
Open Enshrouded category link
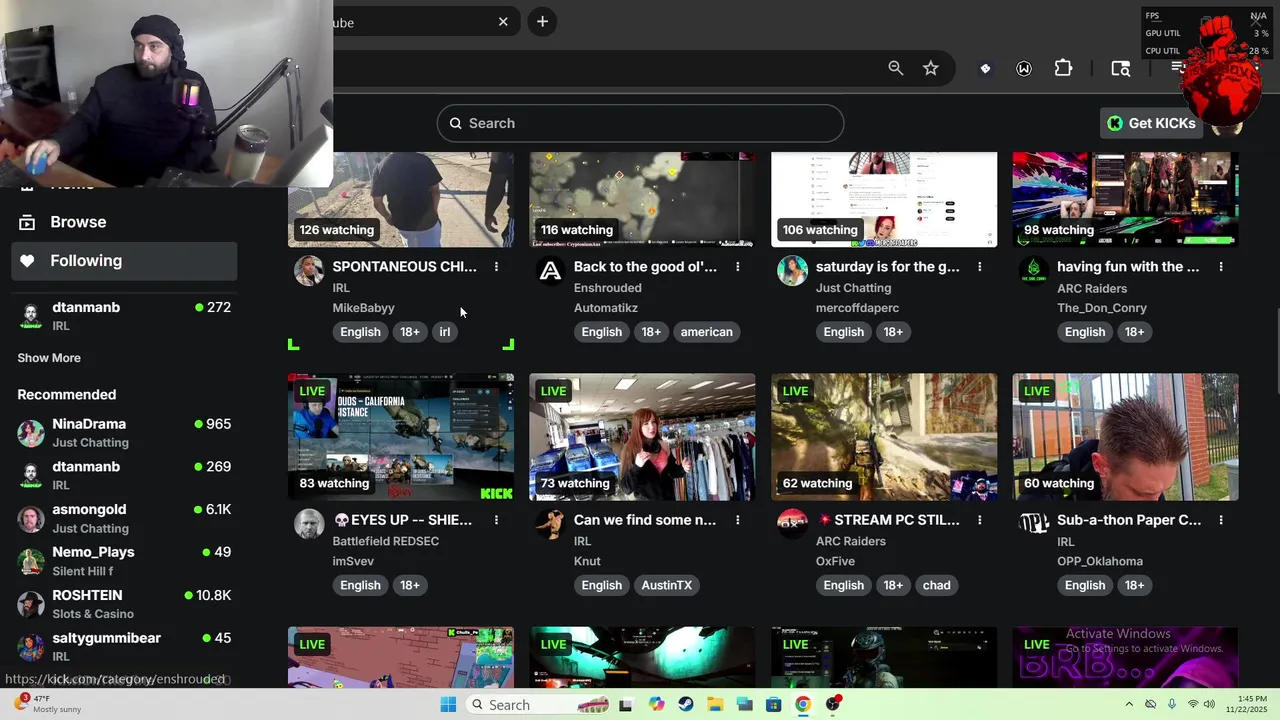(x=608, y=288)
